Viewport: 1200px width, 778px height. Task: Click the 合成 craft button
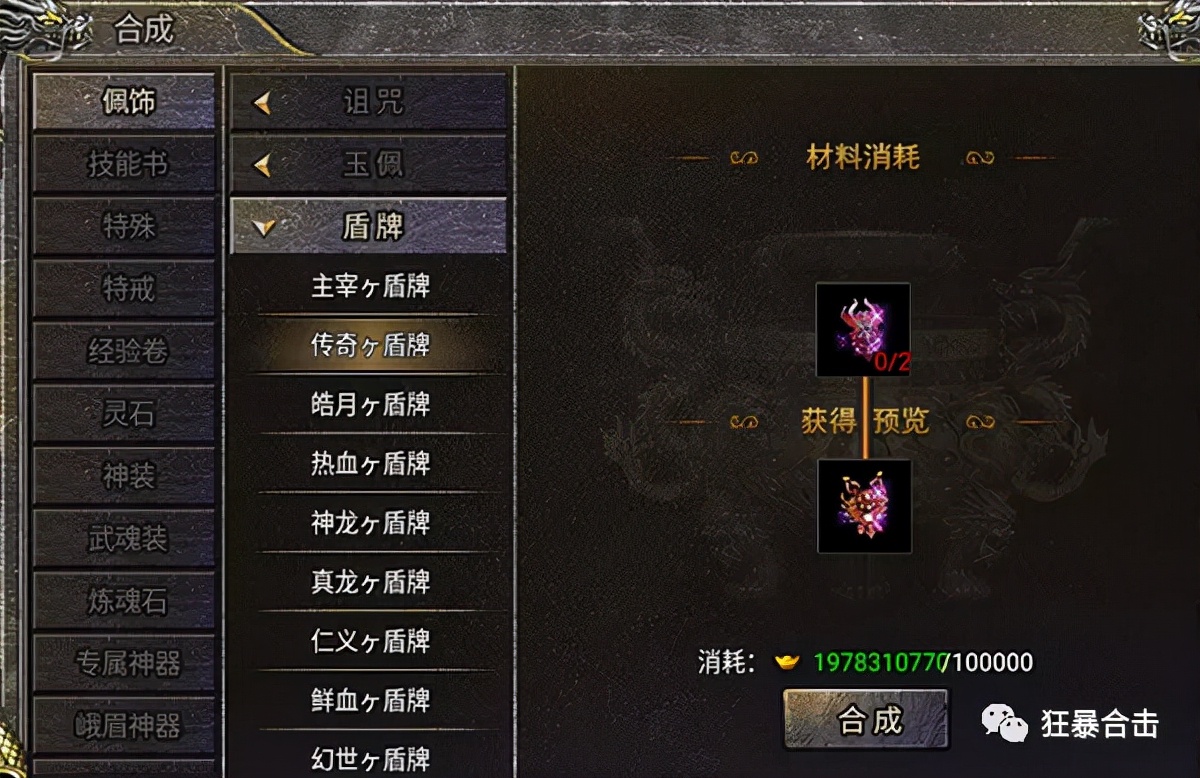[x=866, y=719]
